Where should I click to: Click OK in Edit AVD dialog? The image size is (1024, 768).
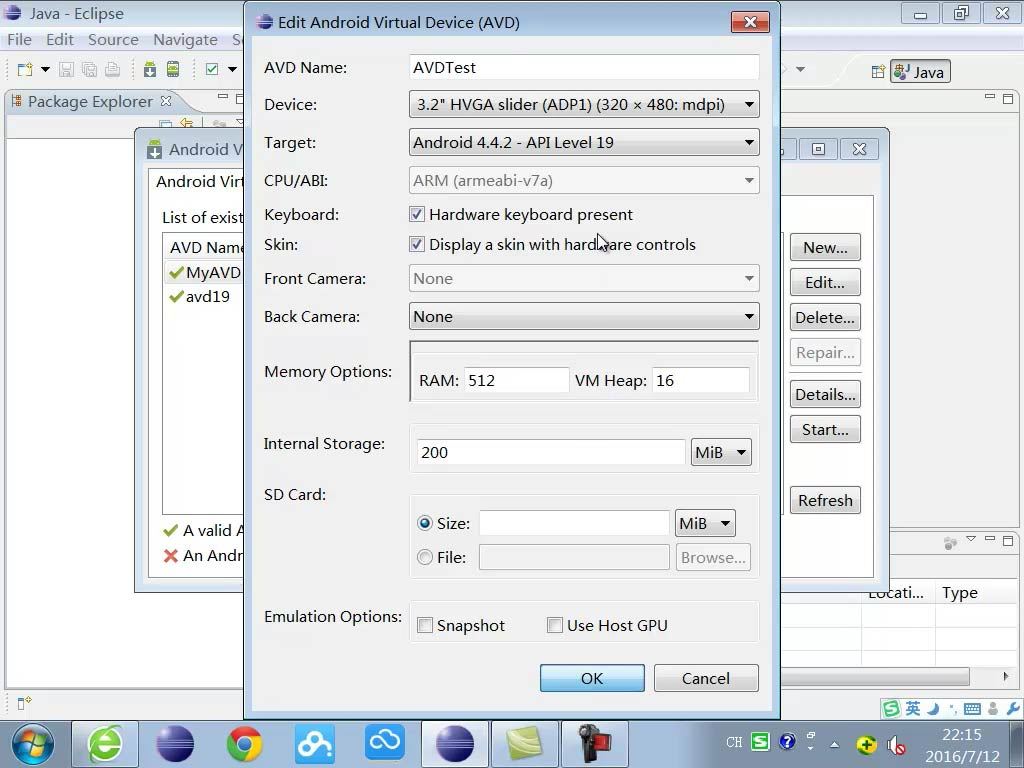point(592,678)
